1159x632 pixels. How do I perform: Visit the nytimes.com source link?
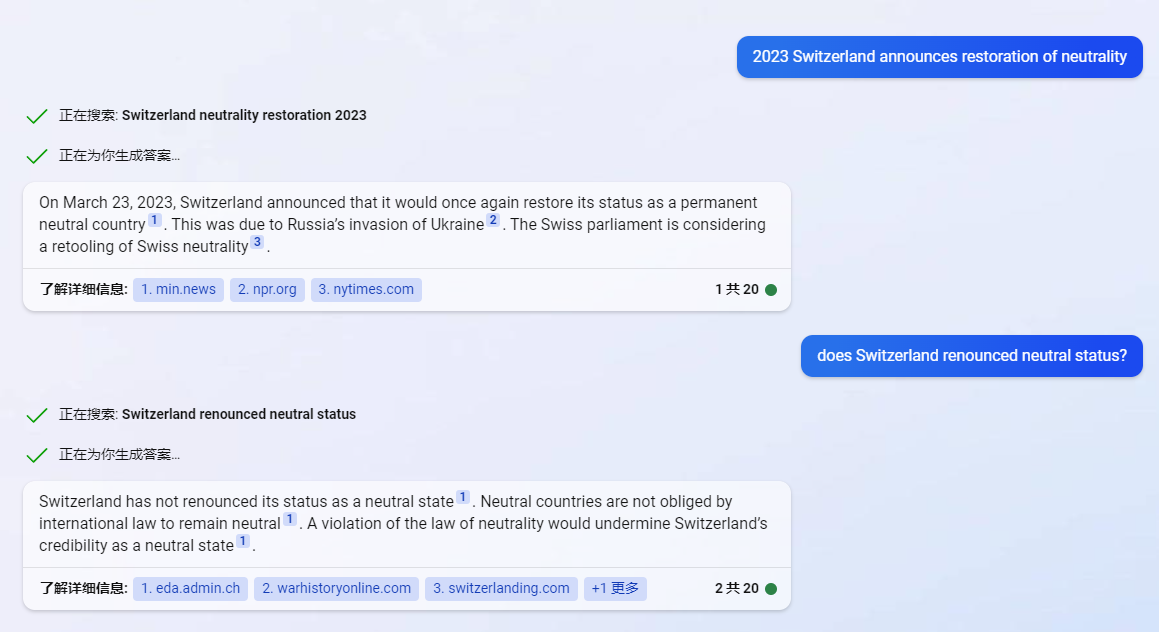[366, 290]
